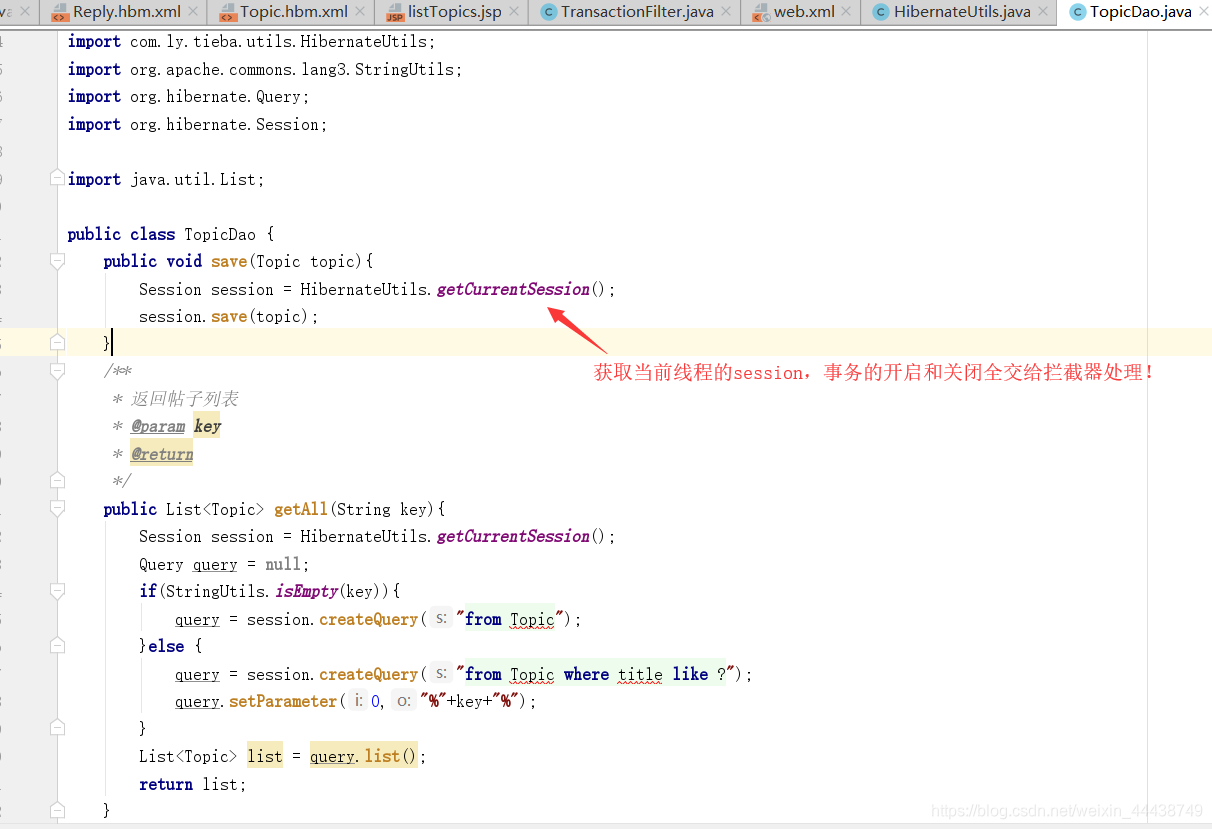Click the StringUtils import line
Viewport: 1212px width, 829px height.
point(265,69)
